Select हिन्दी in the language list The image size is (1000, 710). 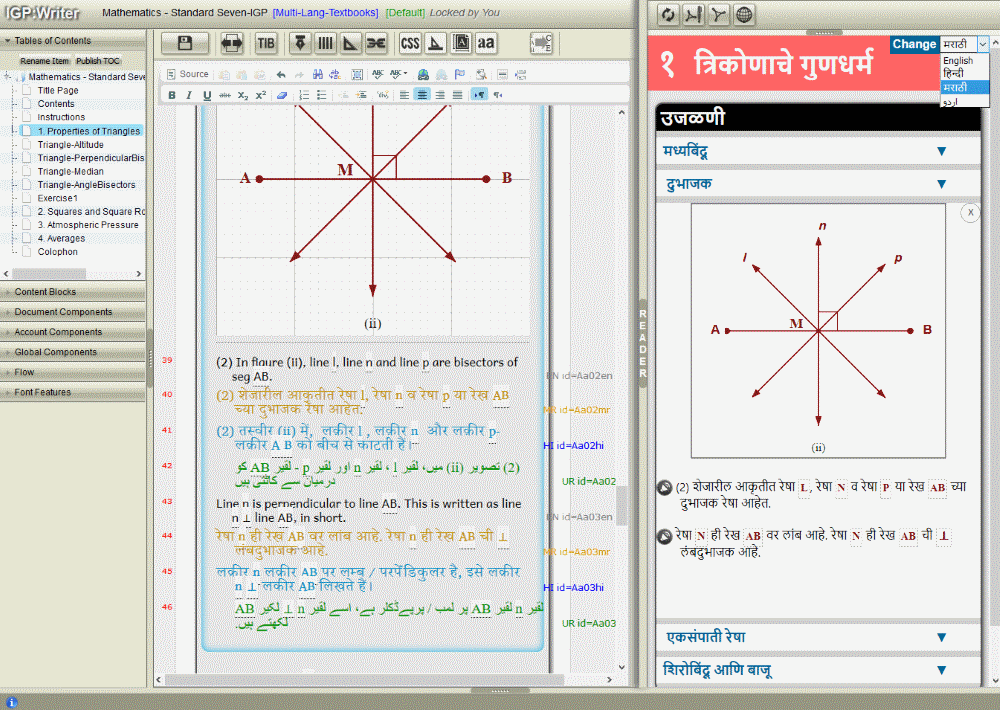pos(964,73)
